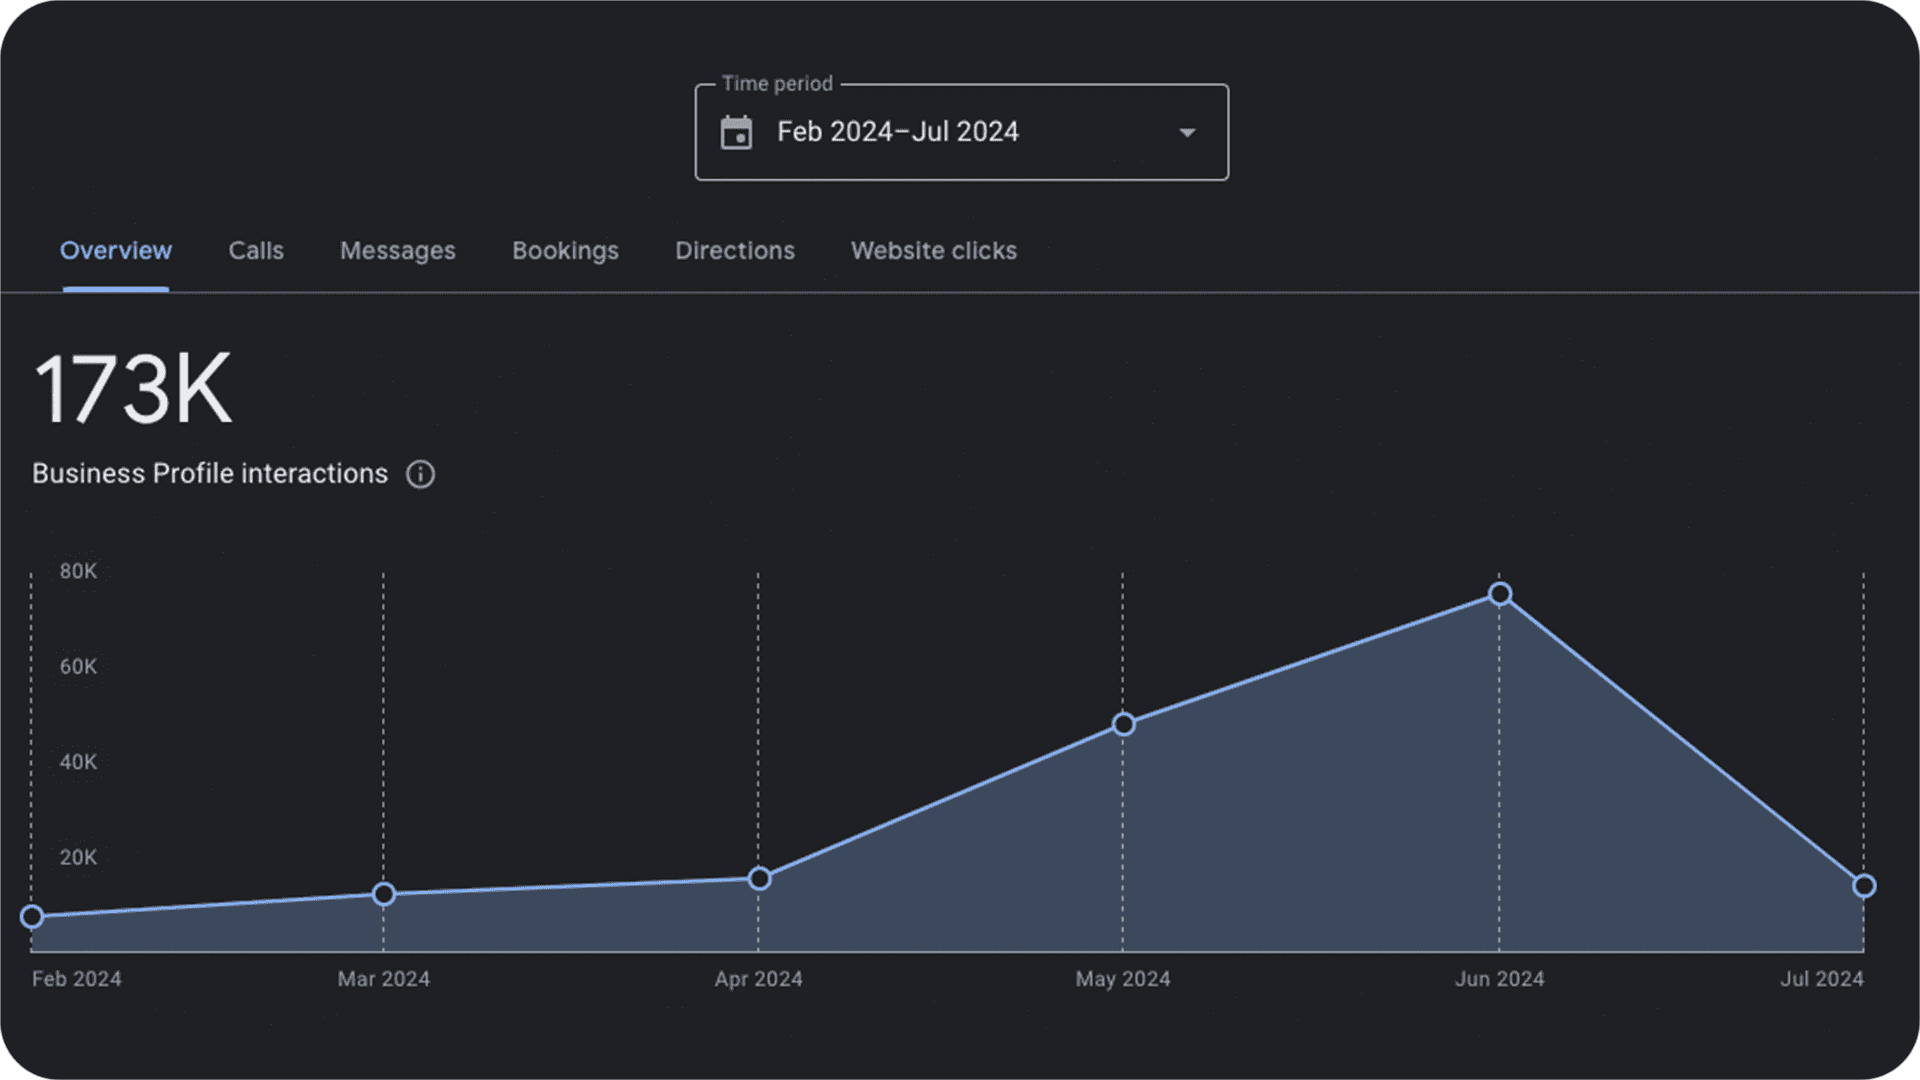1920x1080 pixels.
Task: Click the calendar icon in Time period
Action: click(736, 132)
